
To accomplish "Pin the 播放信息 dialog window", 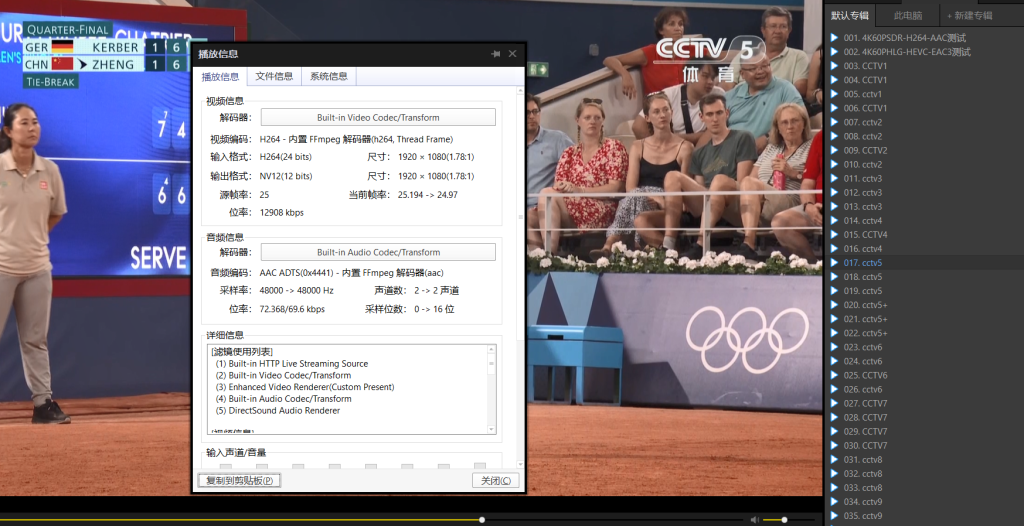I will pos(496,54).
